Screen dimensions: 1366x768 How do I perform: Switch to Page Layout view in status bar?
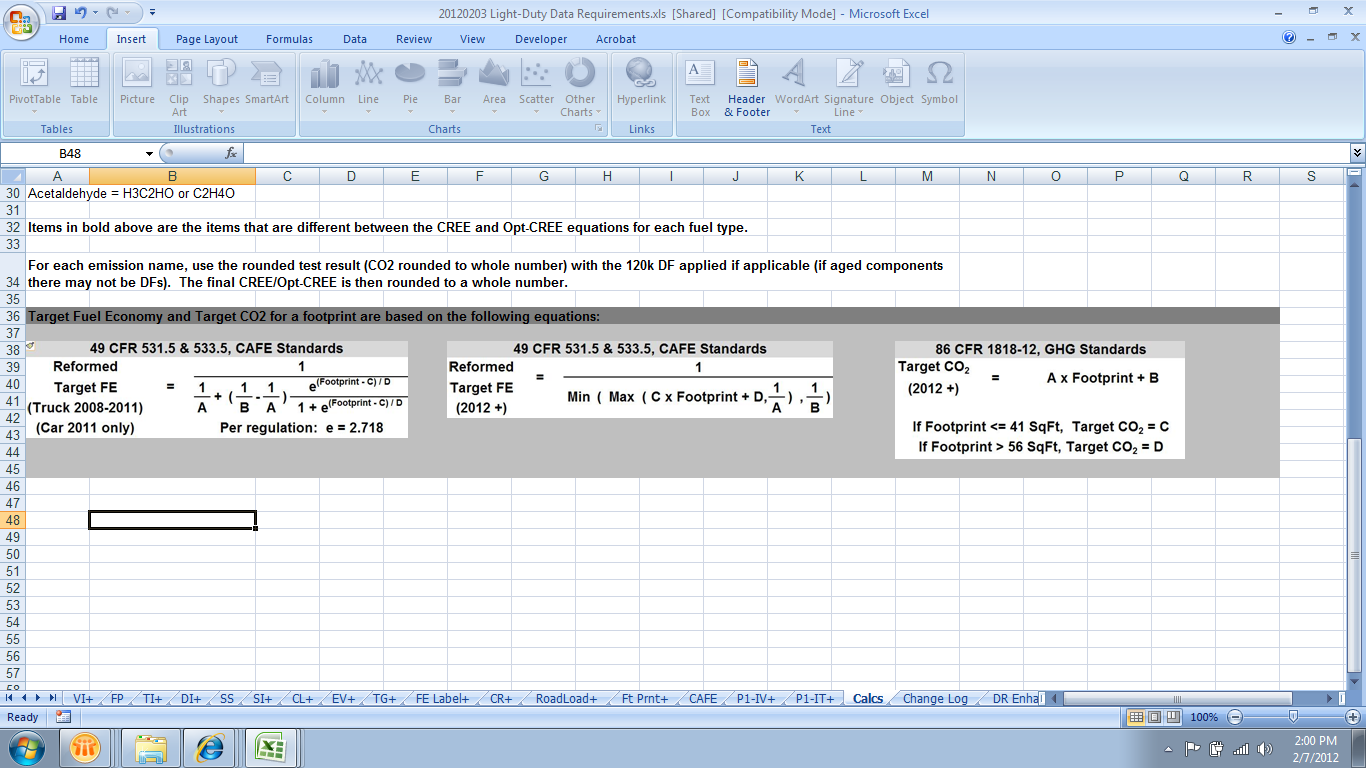[x=1153, y=717]
